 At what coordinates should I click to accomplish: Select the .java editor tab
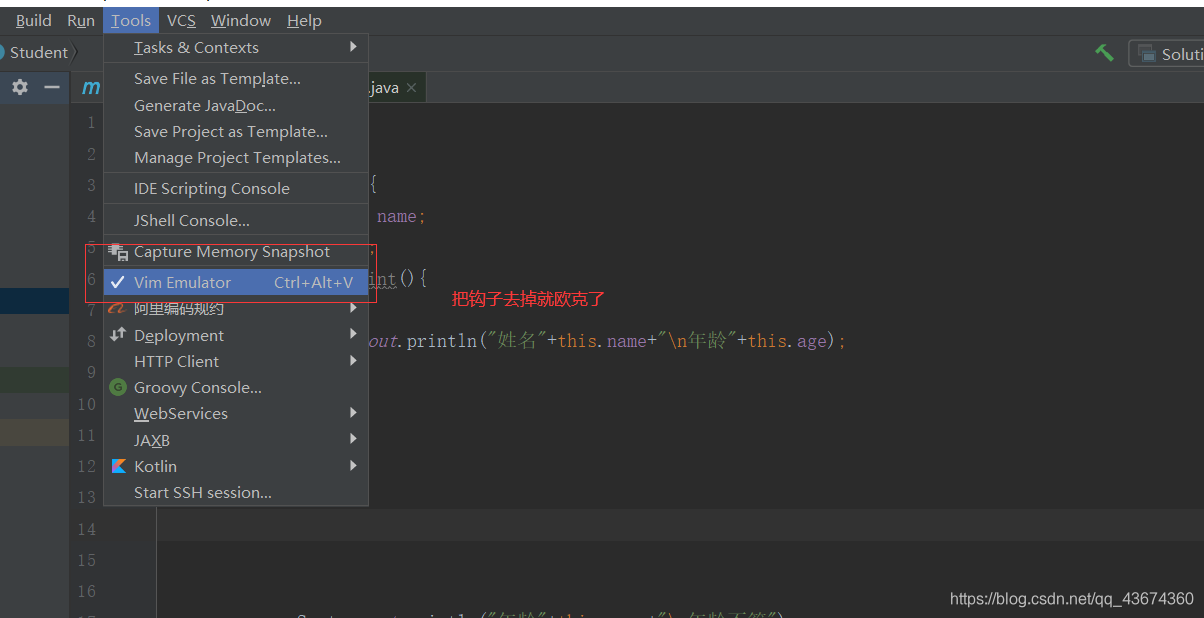384,88
